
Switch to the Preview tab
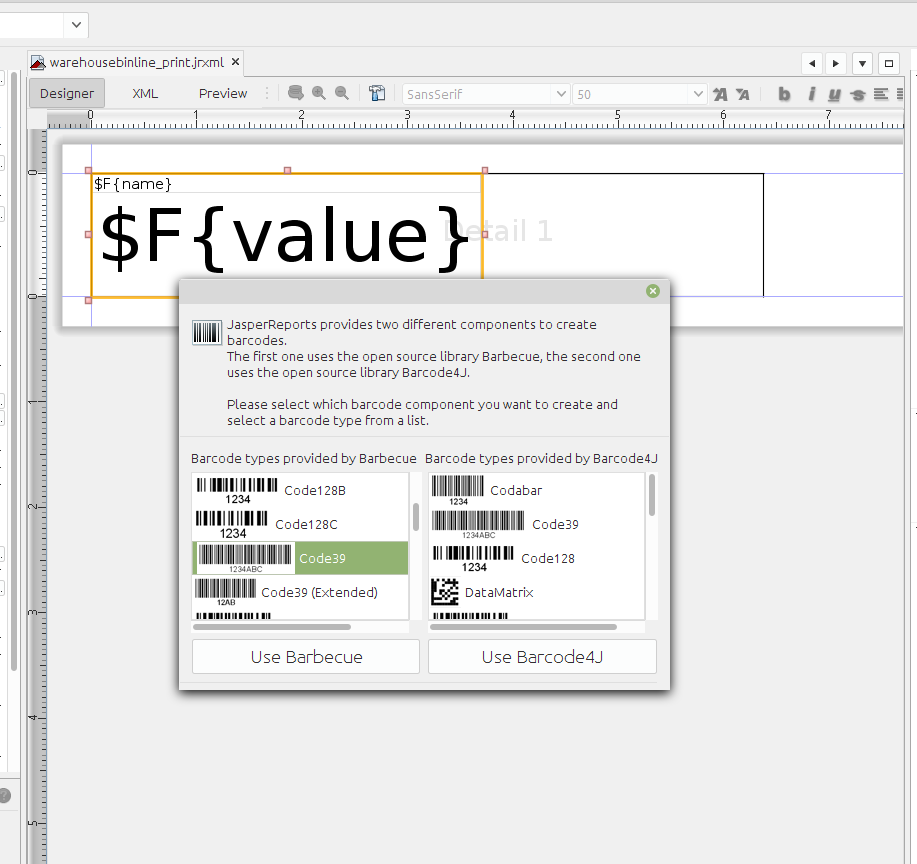[223, 94]
